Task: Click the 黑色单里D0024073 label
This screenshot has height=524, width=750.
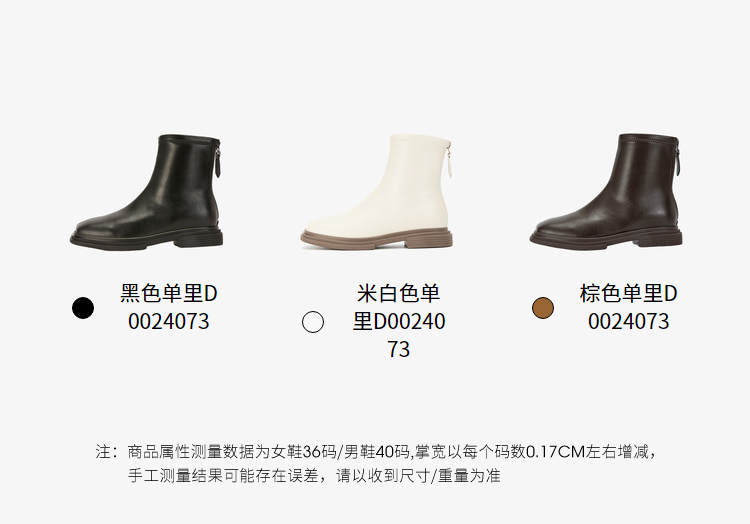Action: coord(169,307)
